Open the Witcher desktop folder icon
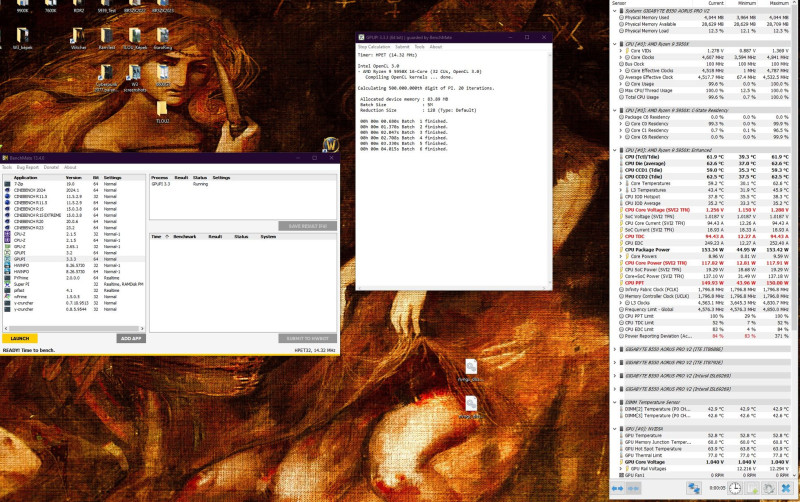Screen dimensions: 800x502 point(79,39)
